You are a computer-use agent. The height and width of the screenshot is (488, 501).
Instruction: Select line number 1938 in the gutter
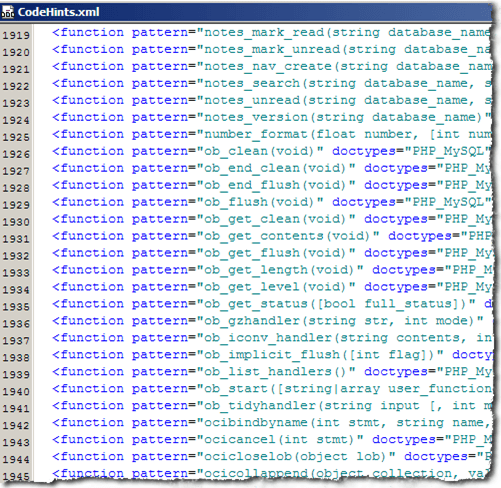(x=16, y=358)
